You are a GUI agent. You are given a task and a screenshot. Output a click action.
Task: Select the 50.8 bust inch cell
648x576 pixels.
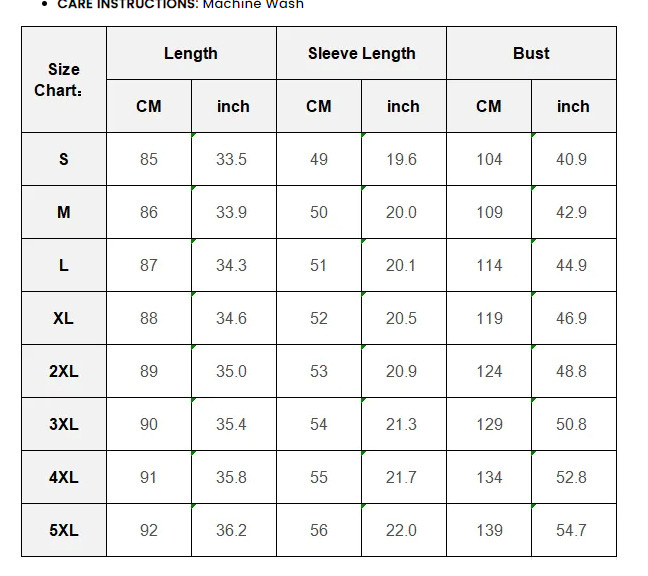[574, 424]
